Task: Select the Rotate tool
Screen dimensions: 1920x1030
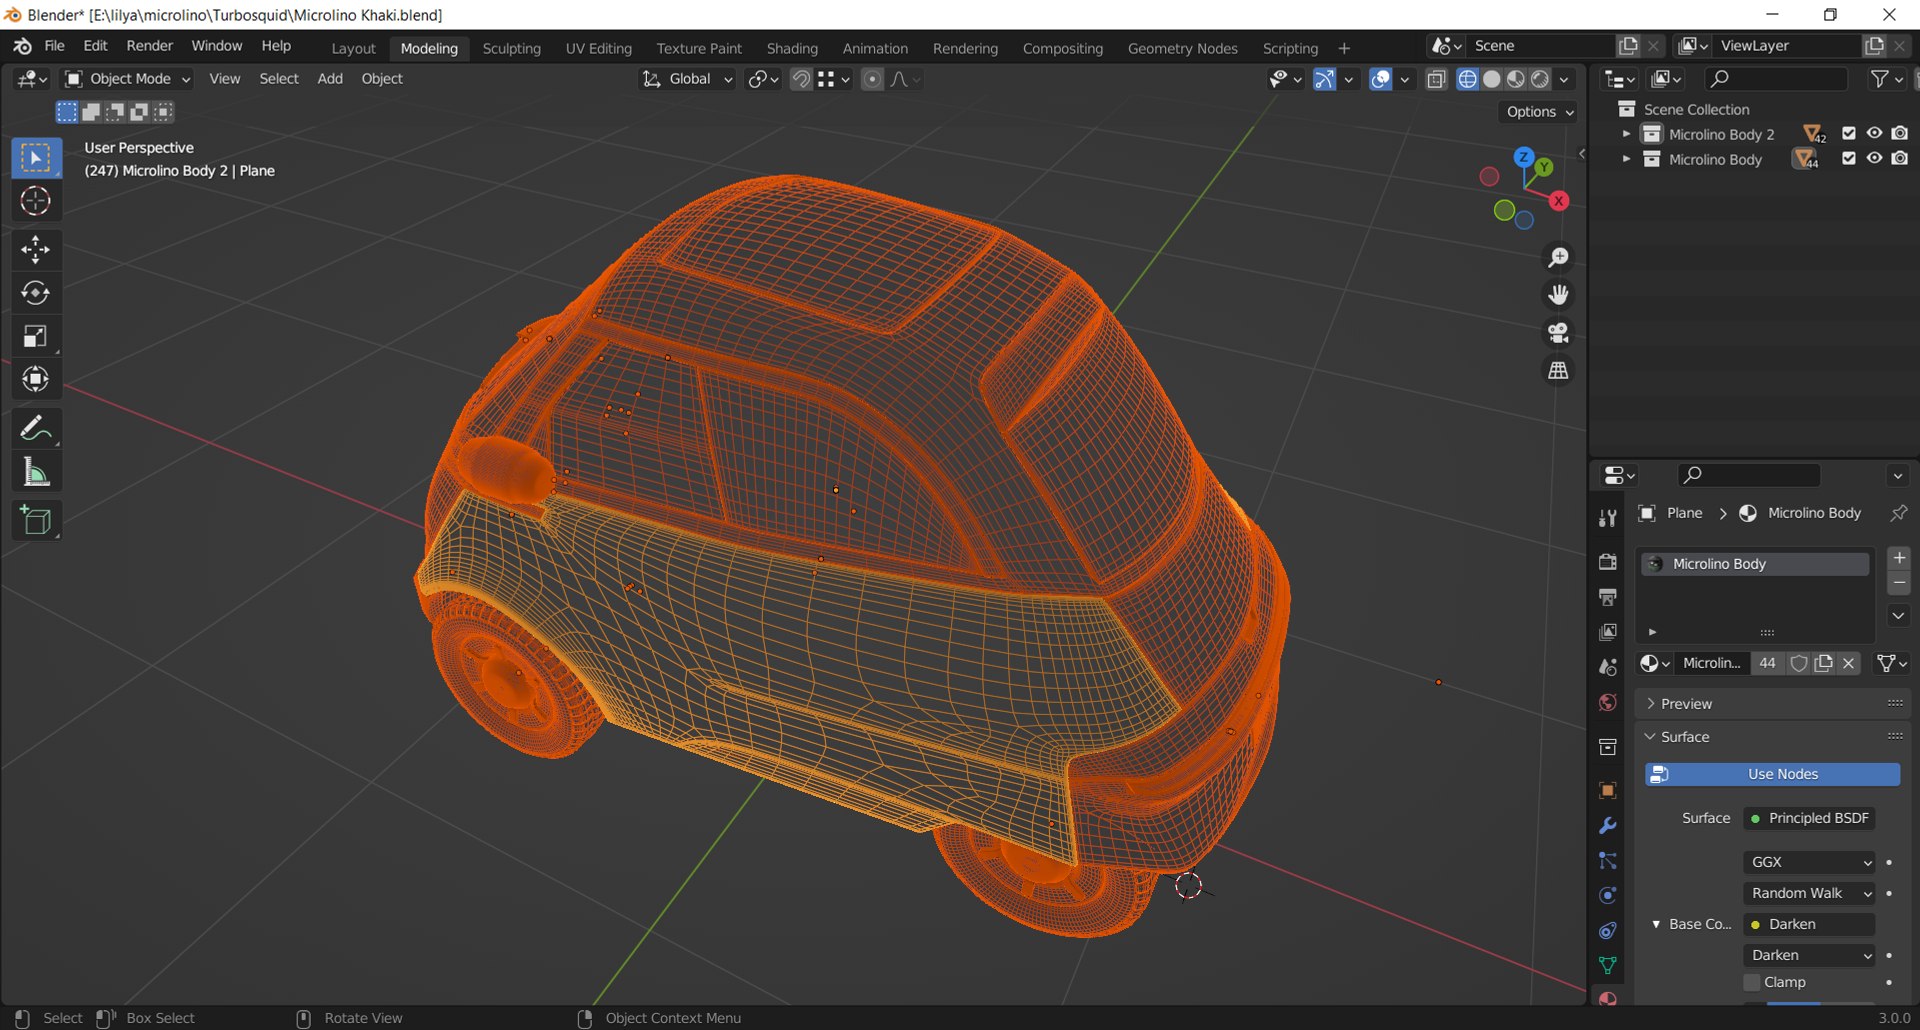Action: click(35, 293)
